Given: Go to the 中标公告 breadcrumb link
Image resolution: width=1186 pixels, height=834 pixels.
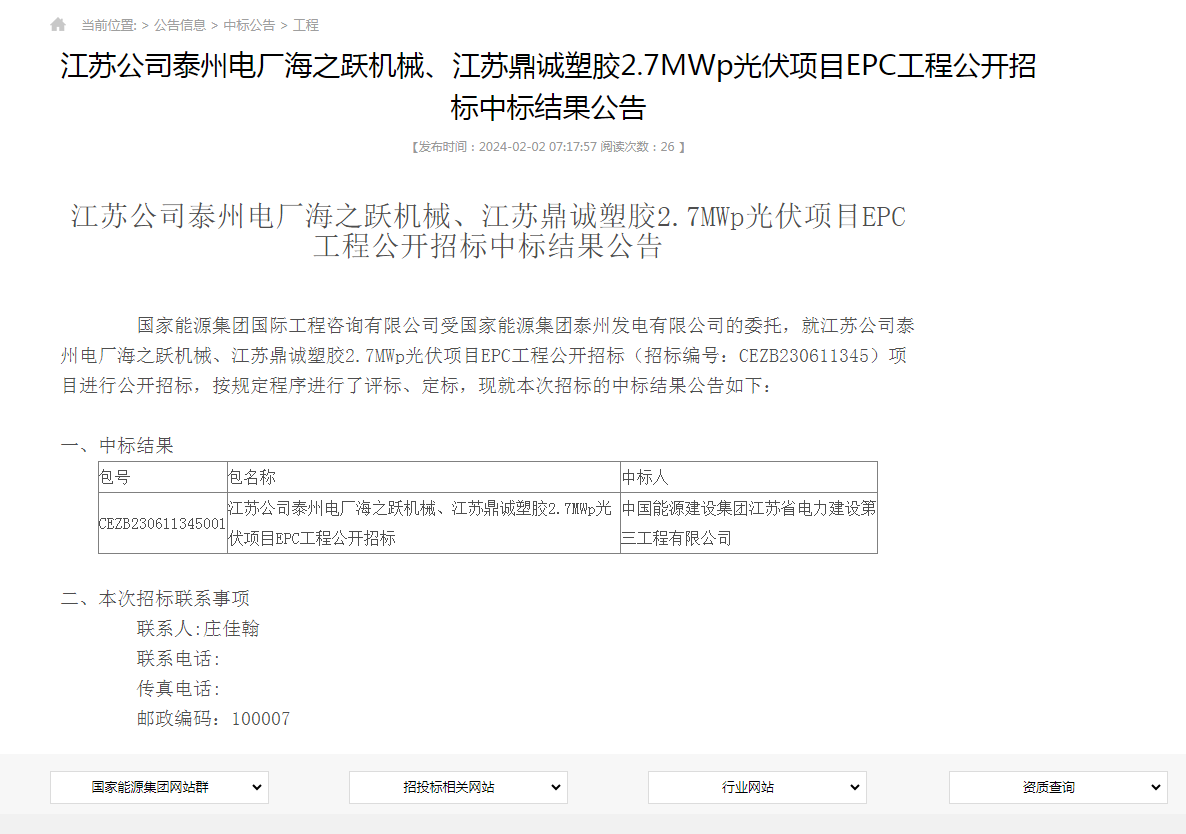Looking at the screenshot, I should point(249,25).
